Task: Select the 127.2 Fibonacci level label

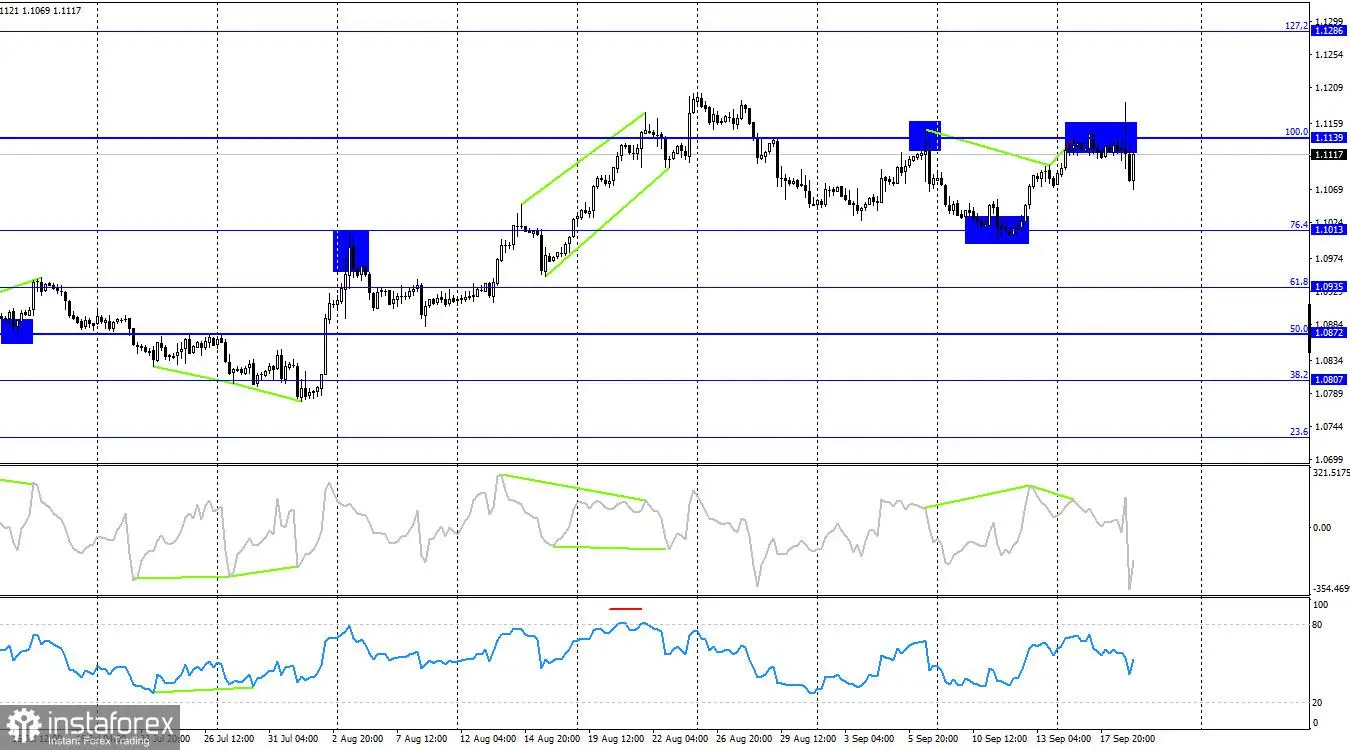Action: tap(1297, 26)
